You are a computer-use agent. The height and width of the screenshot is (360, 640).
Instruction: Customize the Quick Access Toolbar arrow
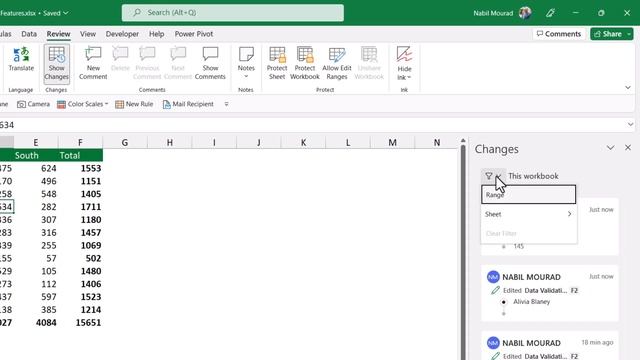click(226, 104)
